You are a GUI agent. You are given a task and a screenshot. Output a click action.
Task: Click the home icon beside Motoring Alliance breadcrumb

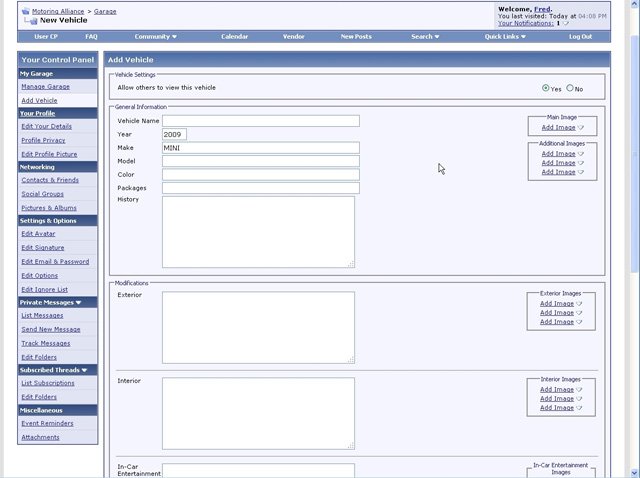coord(25,11)
